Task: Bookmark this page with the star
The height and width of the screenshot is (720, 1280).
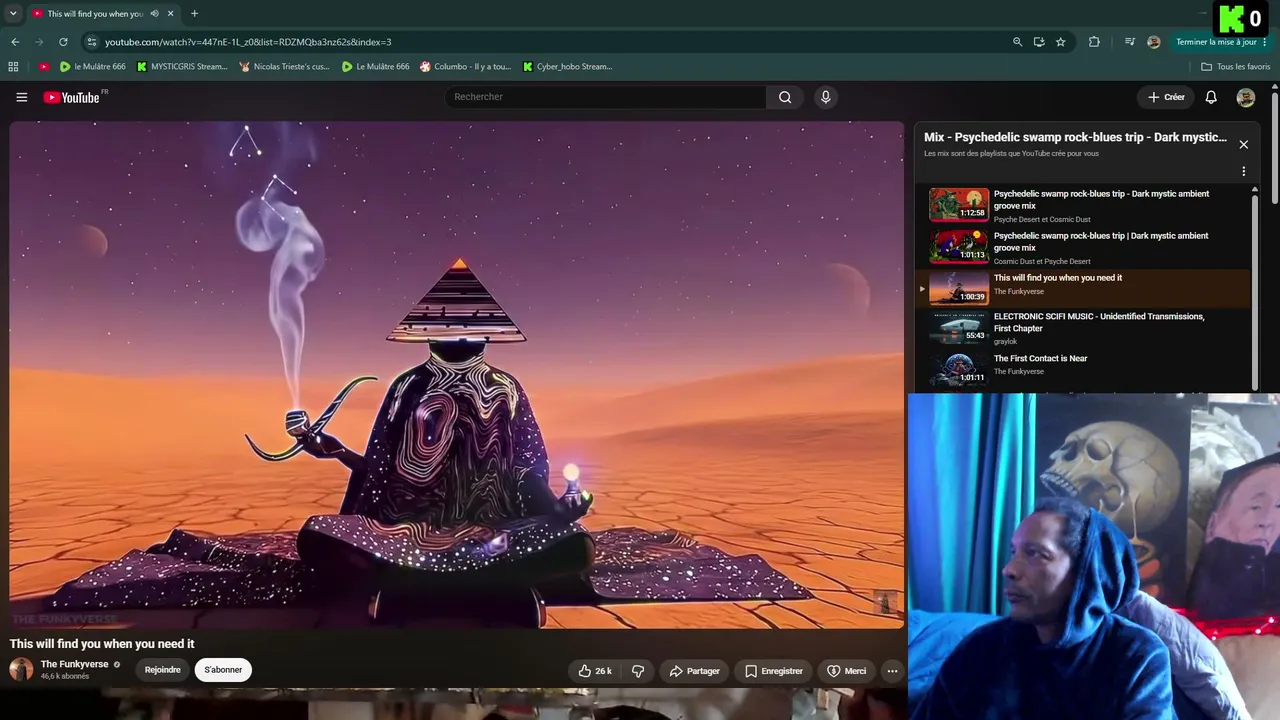Action: (x=1061, y=42)
